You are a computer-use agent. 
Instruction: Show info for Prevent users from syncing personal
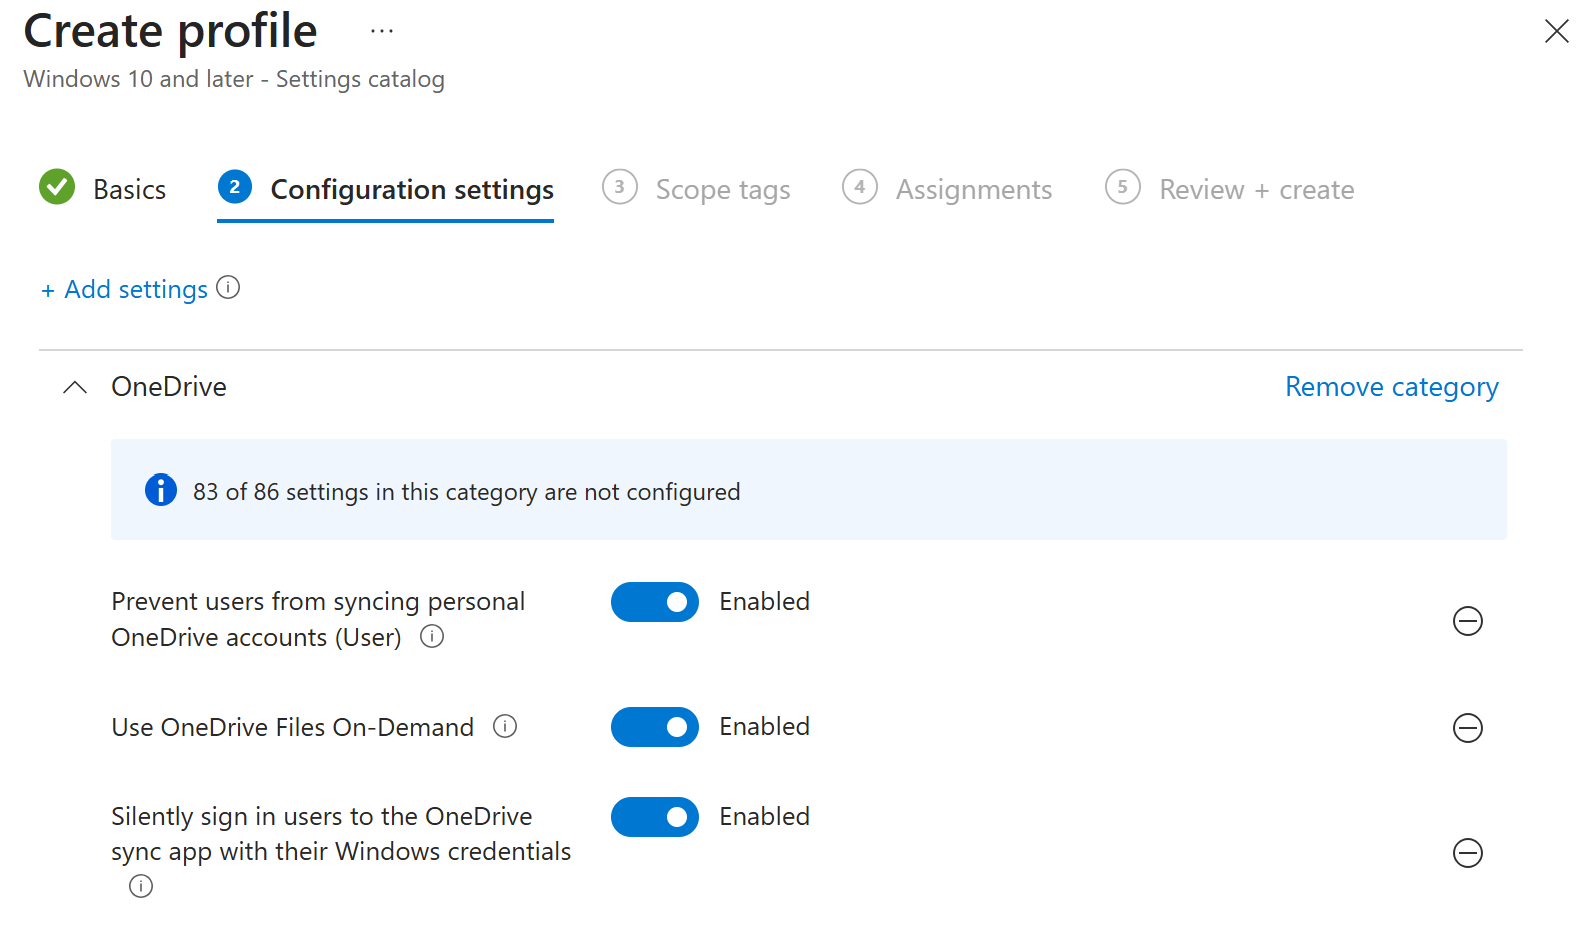point(432,636)
